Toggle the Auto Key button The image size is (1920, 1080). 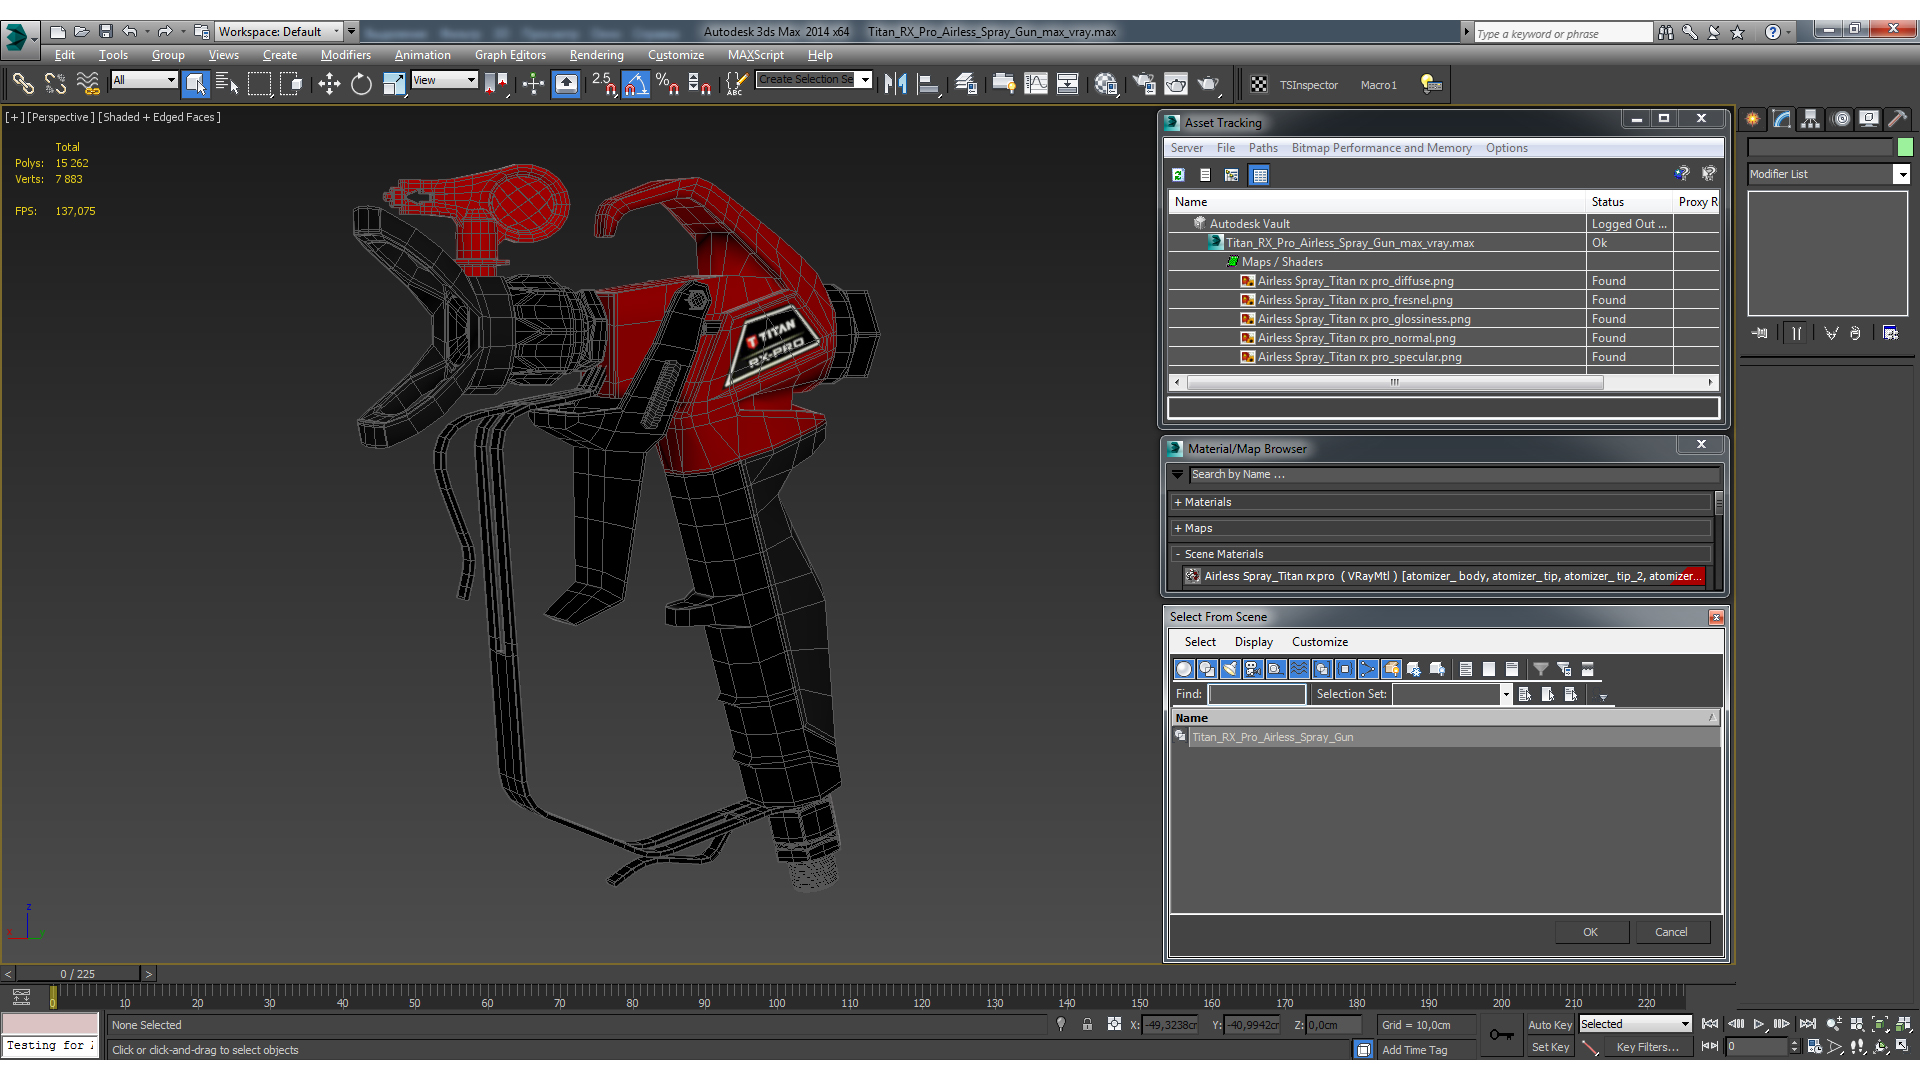(x=1549, y=1025)
